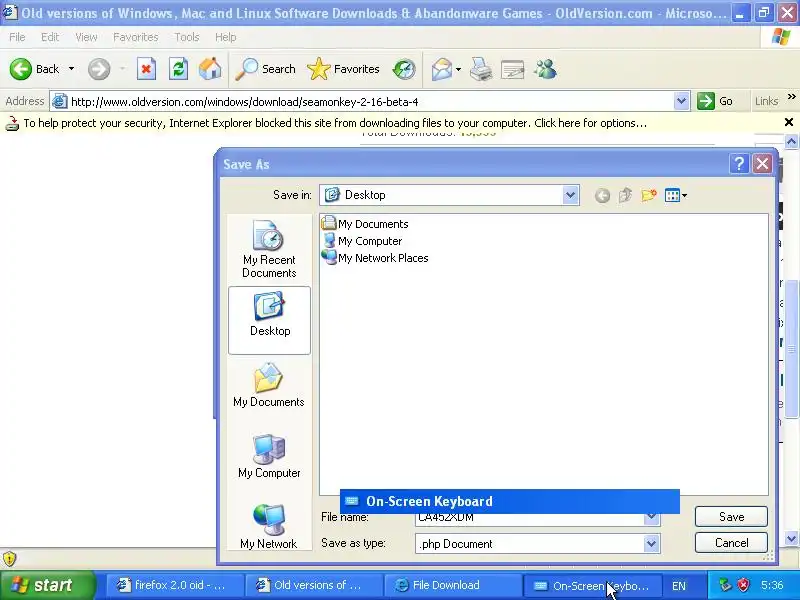Open the Mail icon dropdown arrow
800x600 pixels.
(458, 69)
